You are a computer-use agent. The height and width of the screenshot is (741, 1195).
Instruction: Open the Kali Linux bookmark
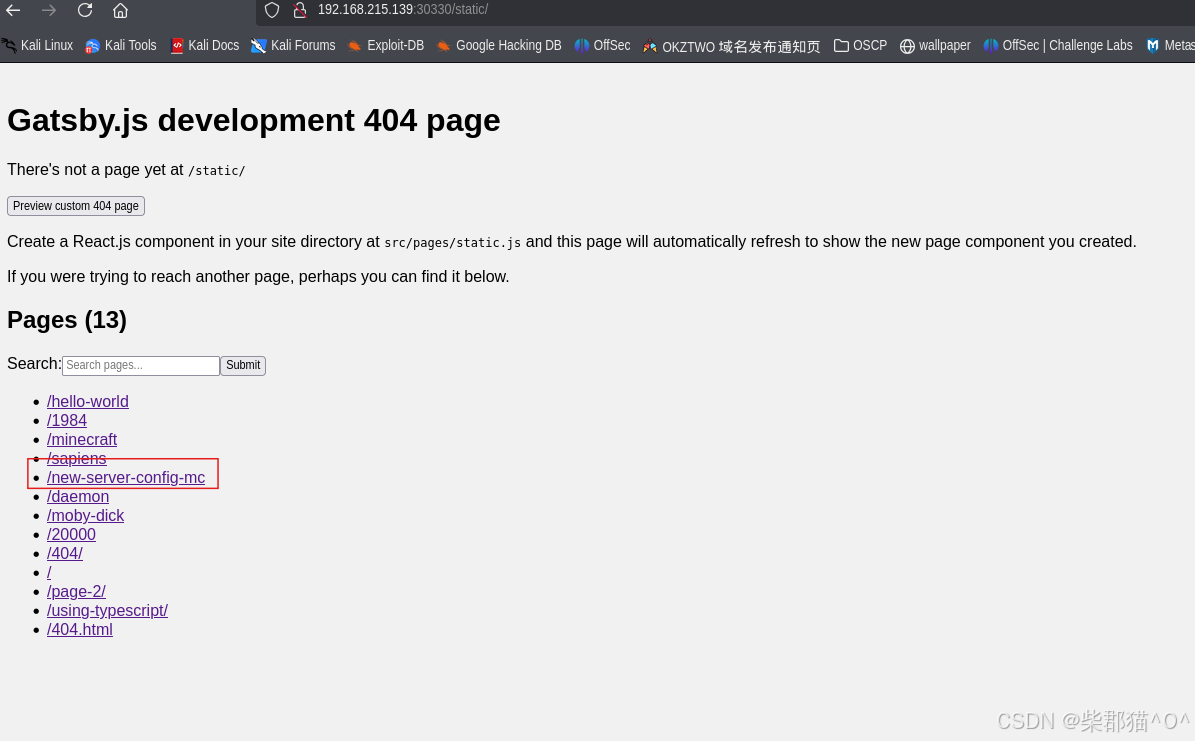(x=37, y=46)
